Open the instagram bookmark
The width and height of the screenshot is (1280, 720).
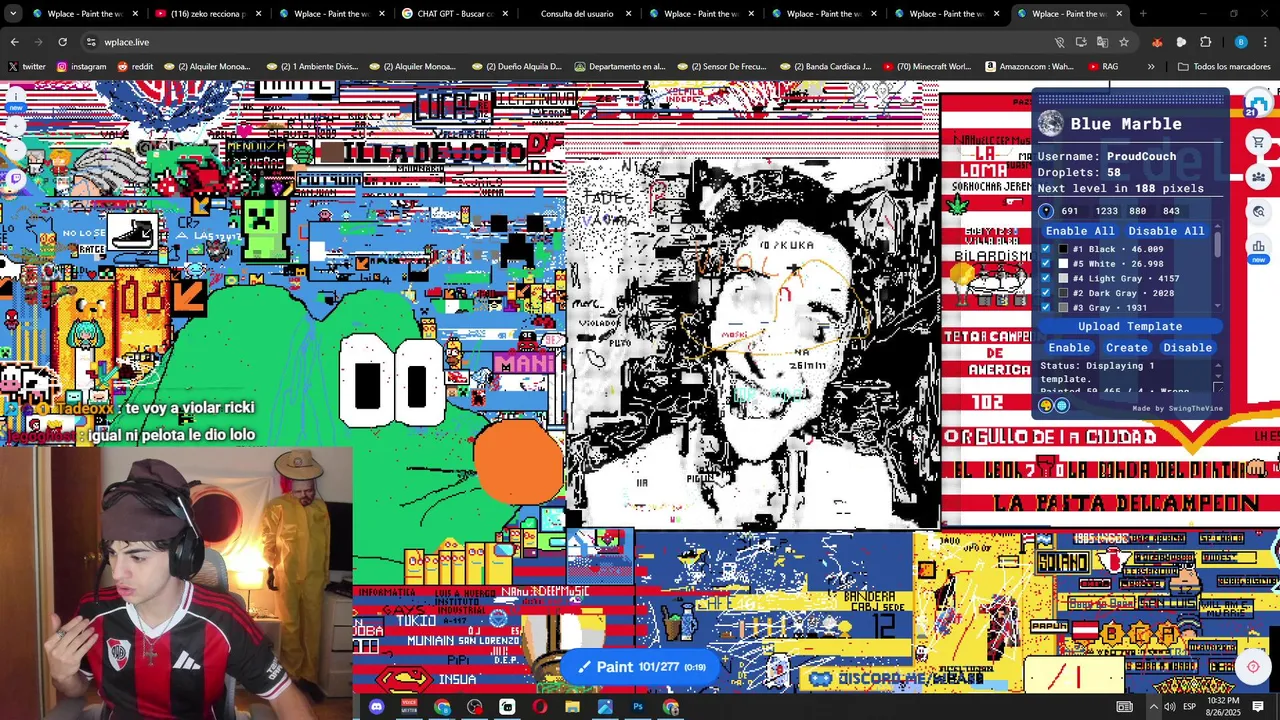click(x=81, y=67)
